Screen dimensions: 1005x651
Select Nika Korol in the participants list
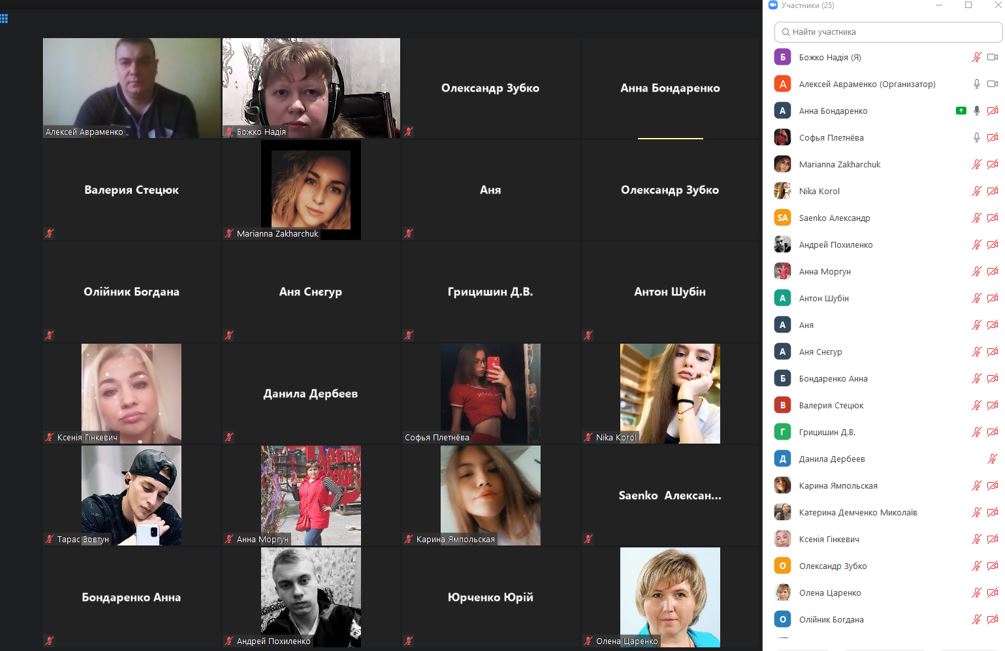819,191
